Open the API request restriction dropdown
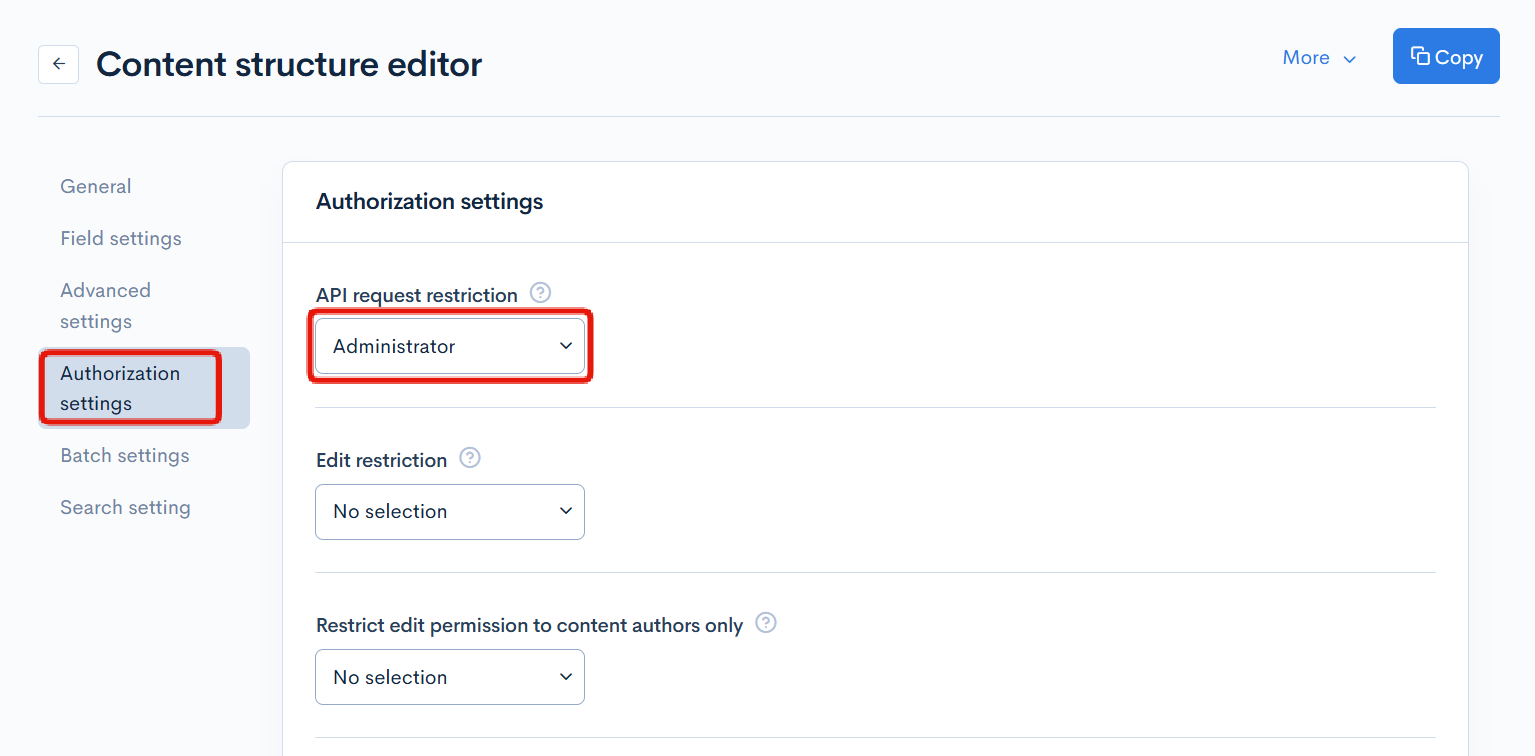1535x756 pixels. coord(450,346)
